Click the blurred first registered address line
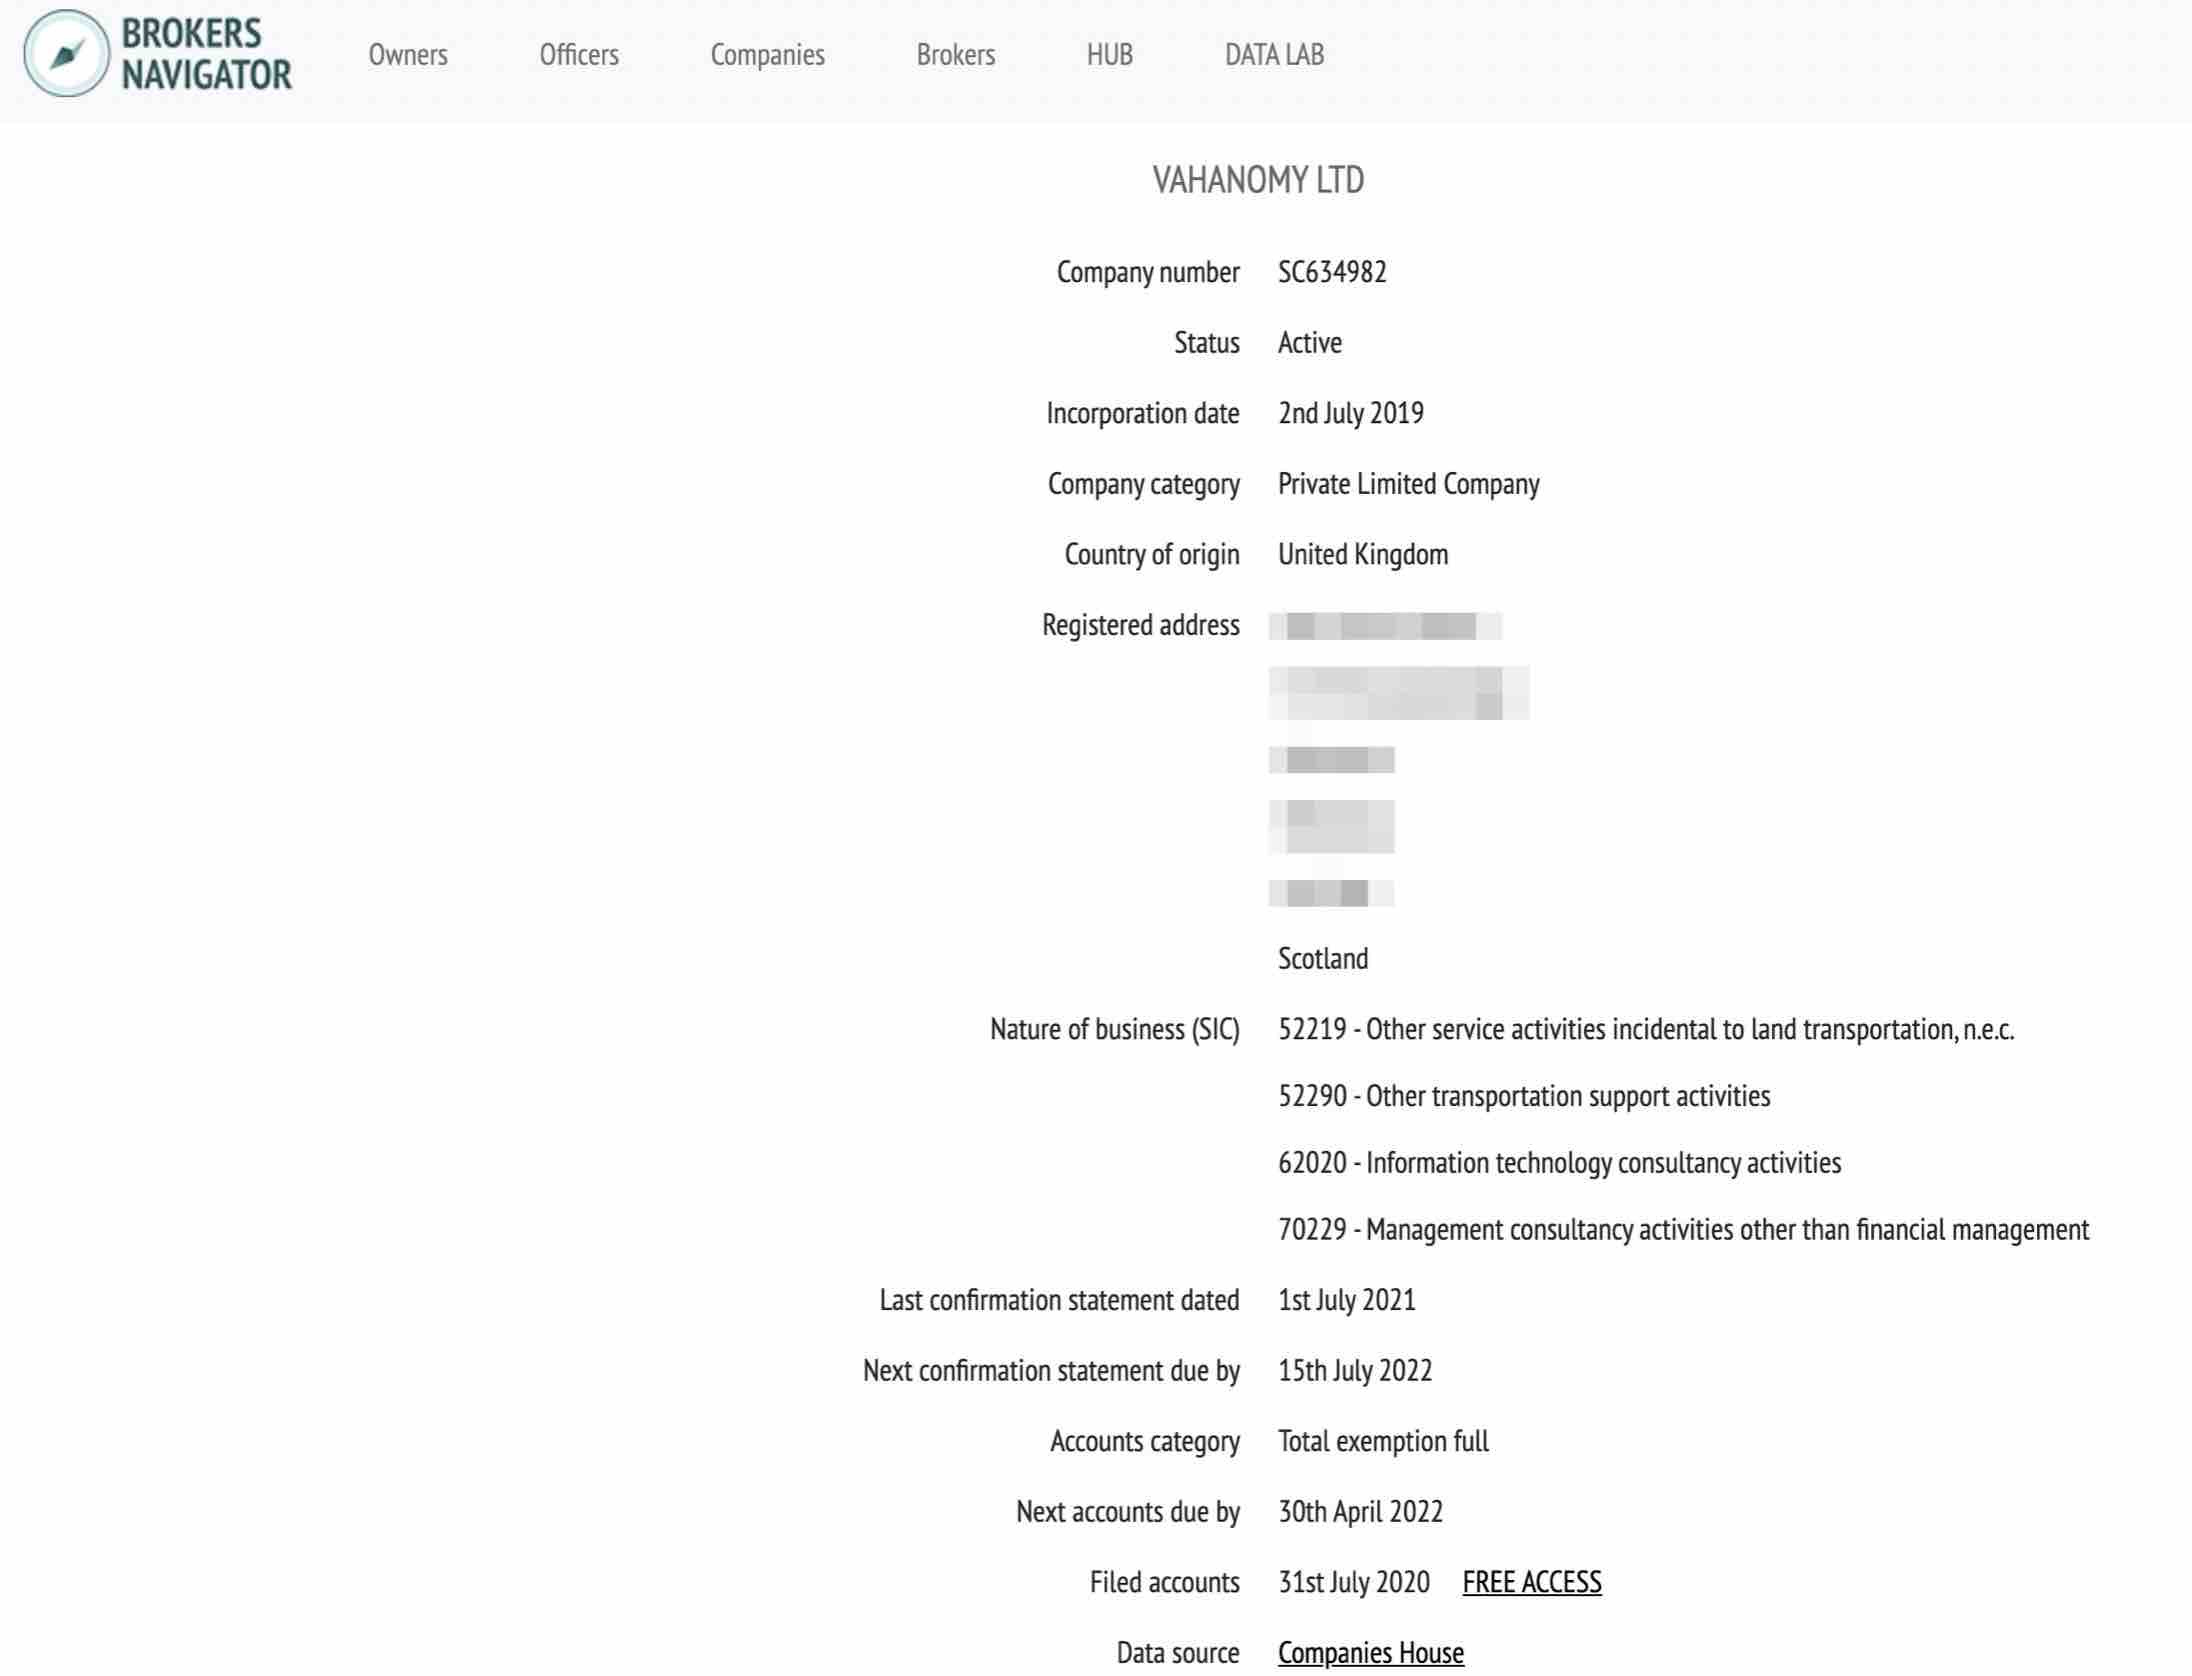Screen dimensions: 2192x1676 [x=1384, y=626]
